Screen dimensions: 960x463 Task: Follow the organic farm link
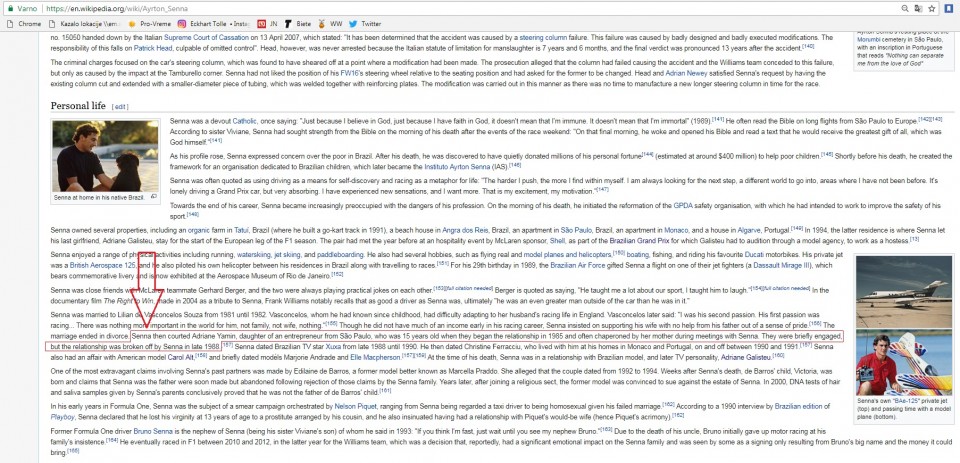point(199,230)
